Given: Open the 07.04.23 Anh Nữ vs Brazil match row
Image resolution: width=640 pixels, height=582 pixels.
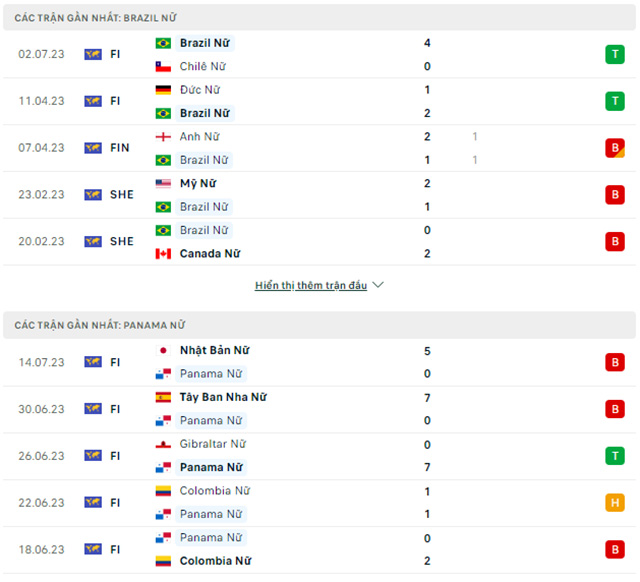Looking at the screenshot, I should point(319,148).
